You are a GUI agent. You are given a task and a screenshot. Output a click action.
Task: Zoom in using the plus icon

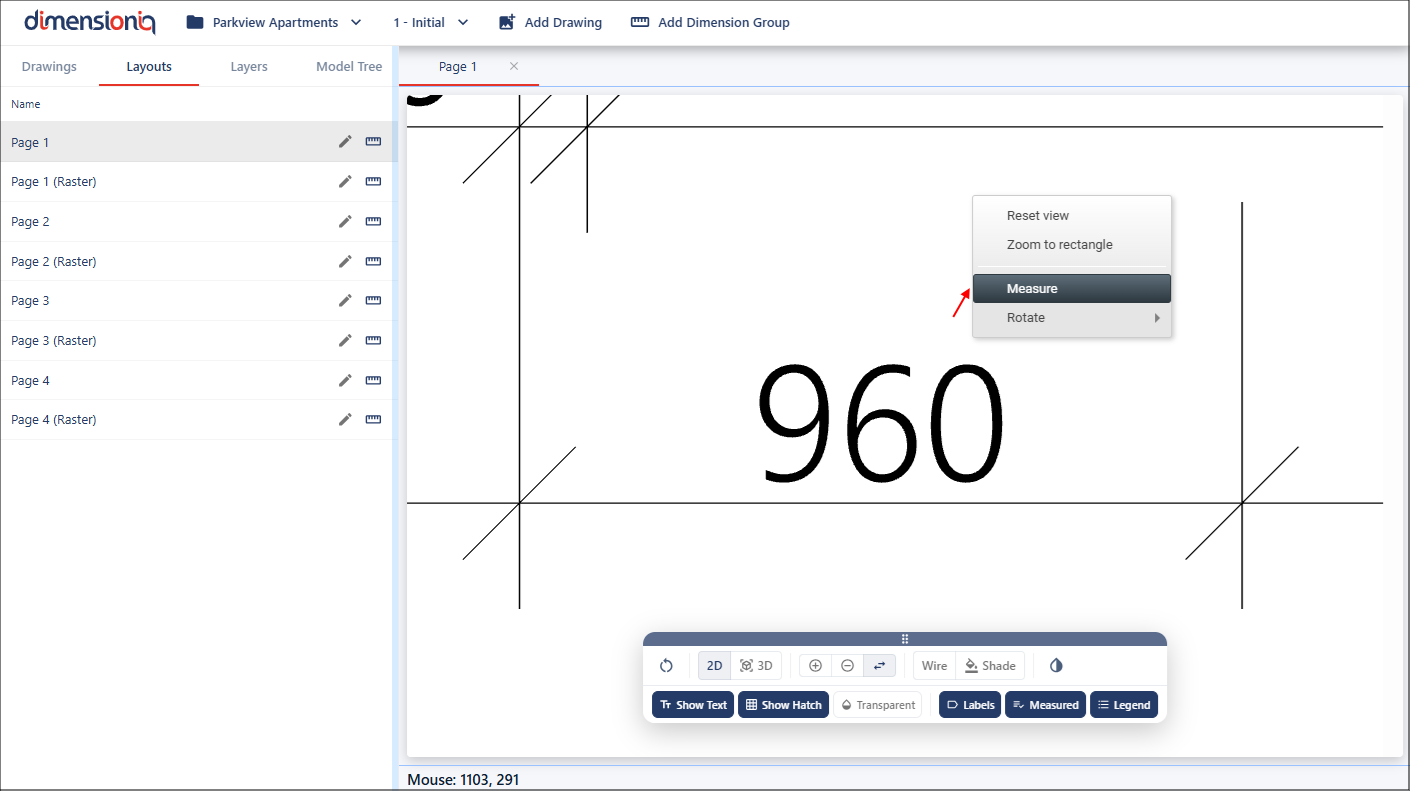point(815,666)
